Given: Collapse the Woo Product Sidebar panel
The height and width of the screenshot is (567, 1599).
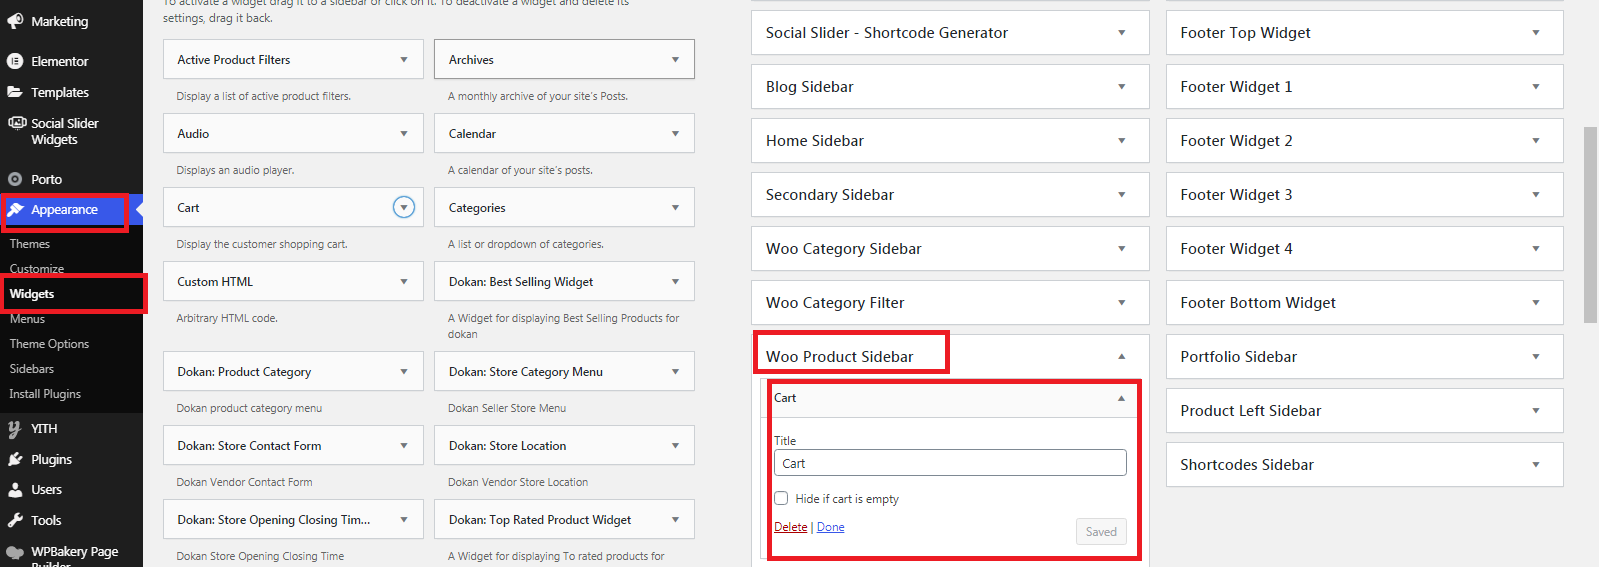Looking at the screenshot, I should tap(1121, 357).
